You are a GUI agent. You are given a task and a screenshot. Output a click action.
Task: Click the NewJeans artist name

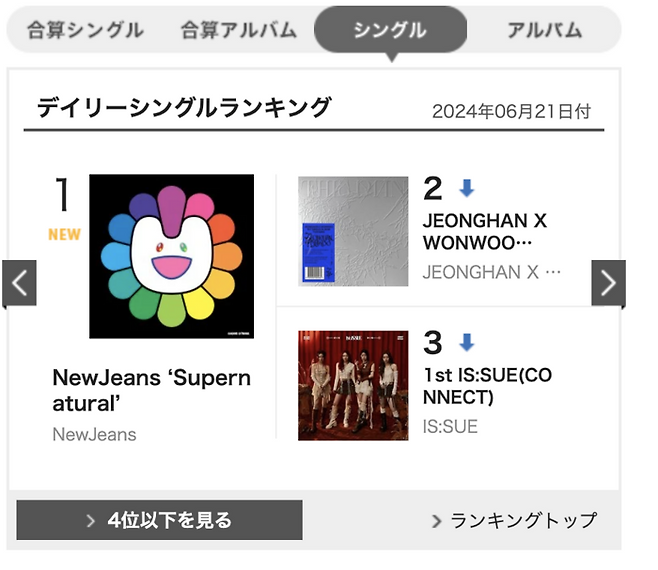click(94, 435)
